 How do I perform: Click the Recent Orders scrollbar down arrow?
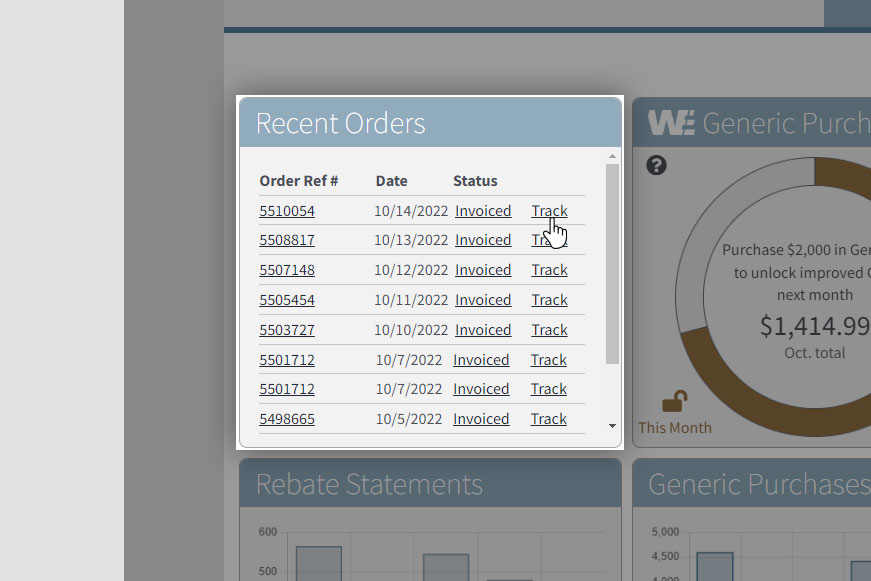coord(612,426)
